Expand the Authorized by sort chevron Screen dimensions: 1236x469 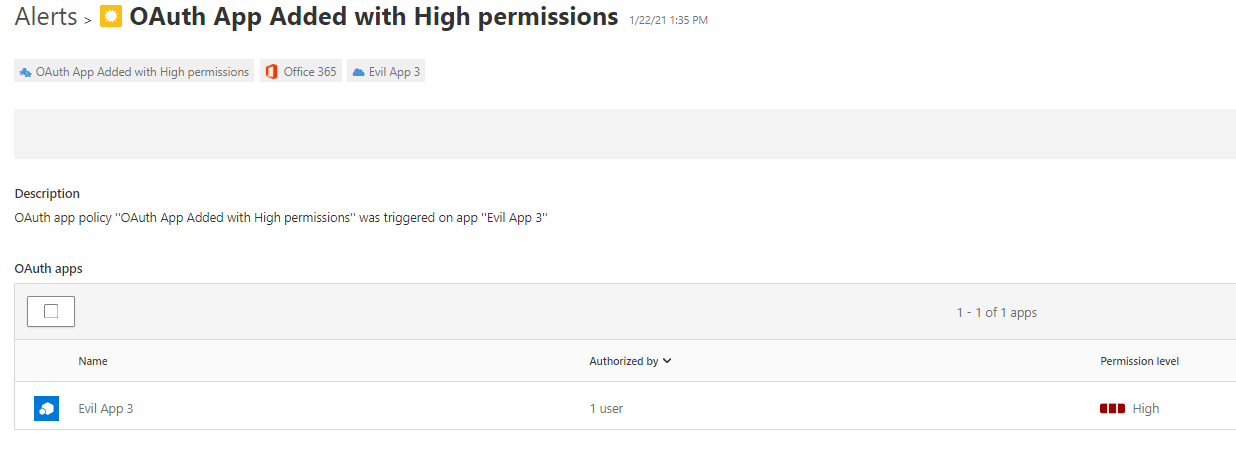[x=666, y=361]
